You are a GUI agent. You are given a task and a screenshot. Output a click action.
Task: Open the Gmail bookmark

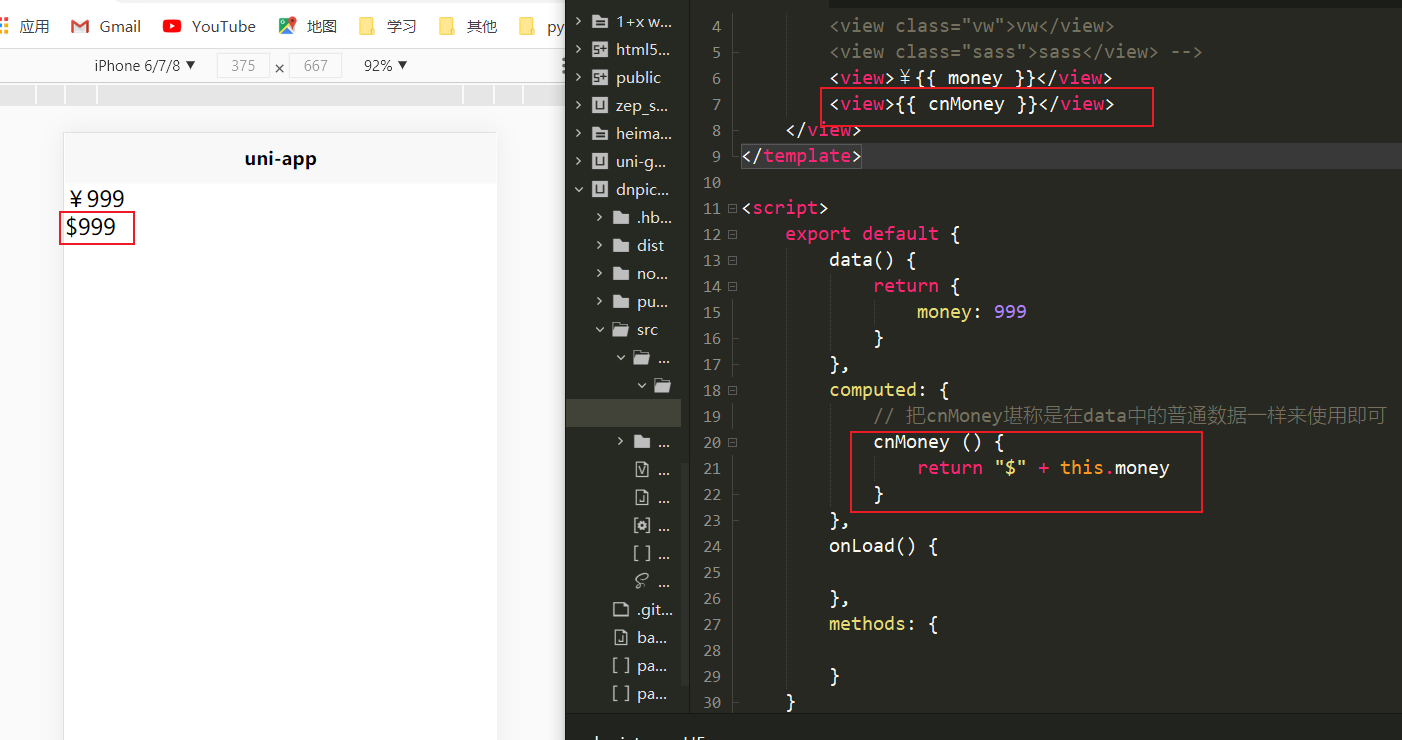pyautogui.click(x=106, y=26)
